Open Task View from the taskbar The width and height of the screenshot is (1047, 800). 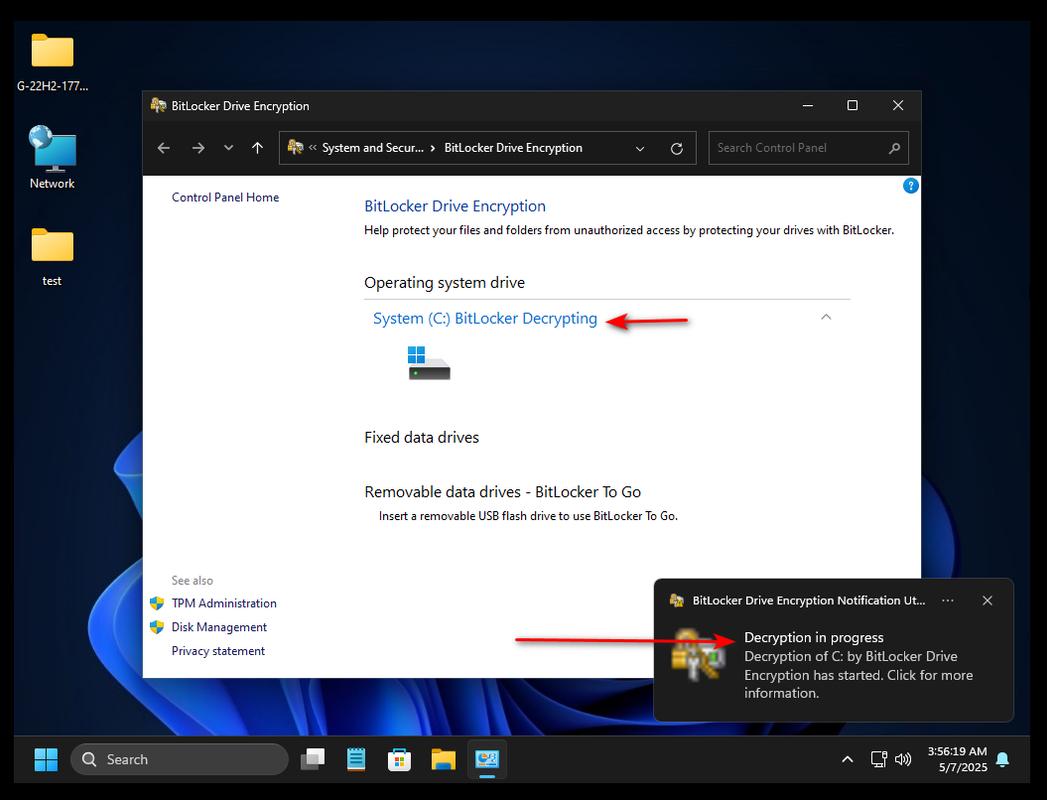(312, 759)
